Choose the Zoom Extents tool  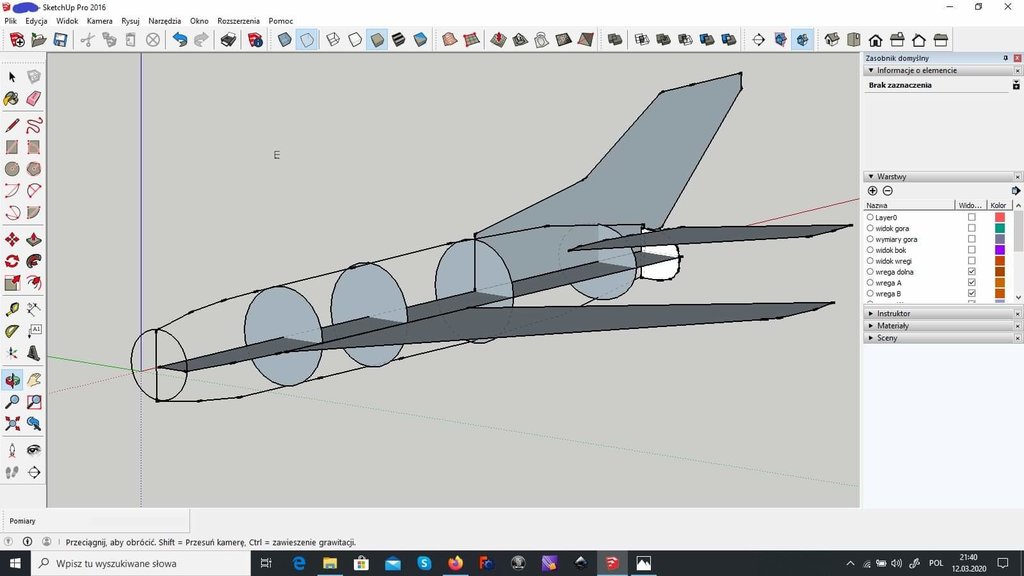pos(12,423)
